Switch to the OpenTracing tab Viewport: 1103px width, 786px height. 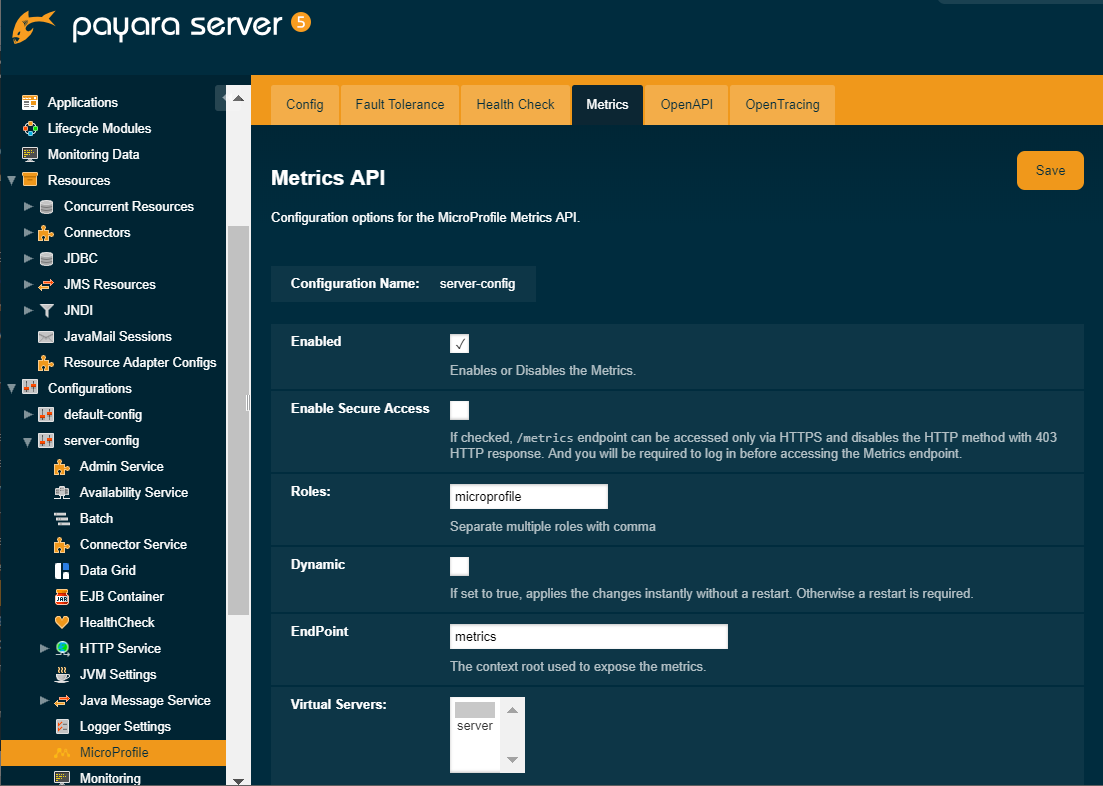782,105
